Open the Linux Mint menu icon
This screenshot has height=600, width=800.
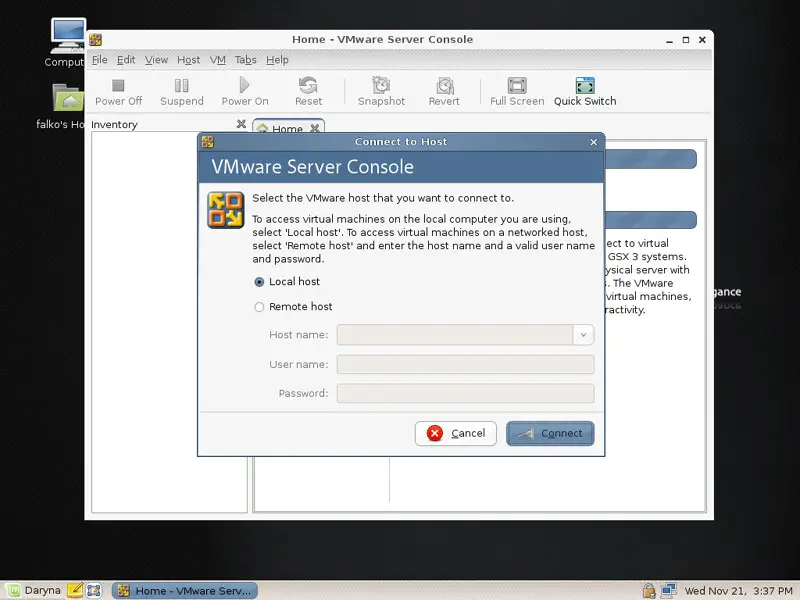13,591
